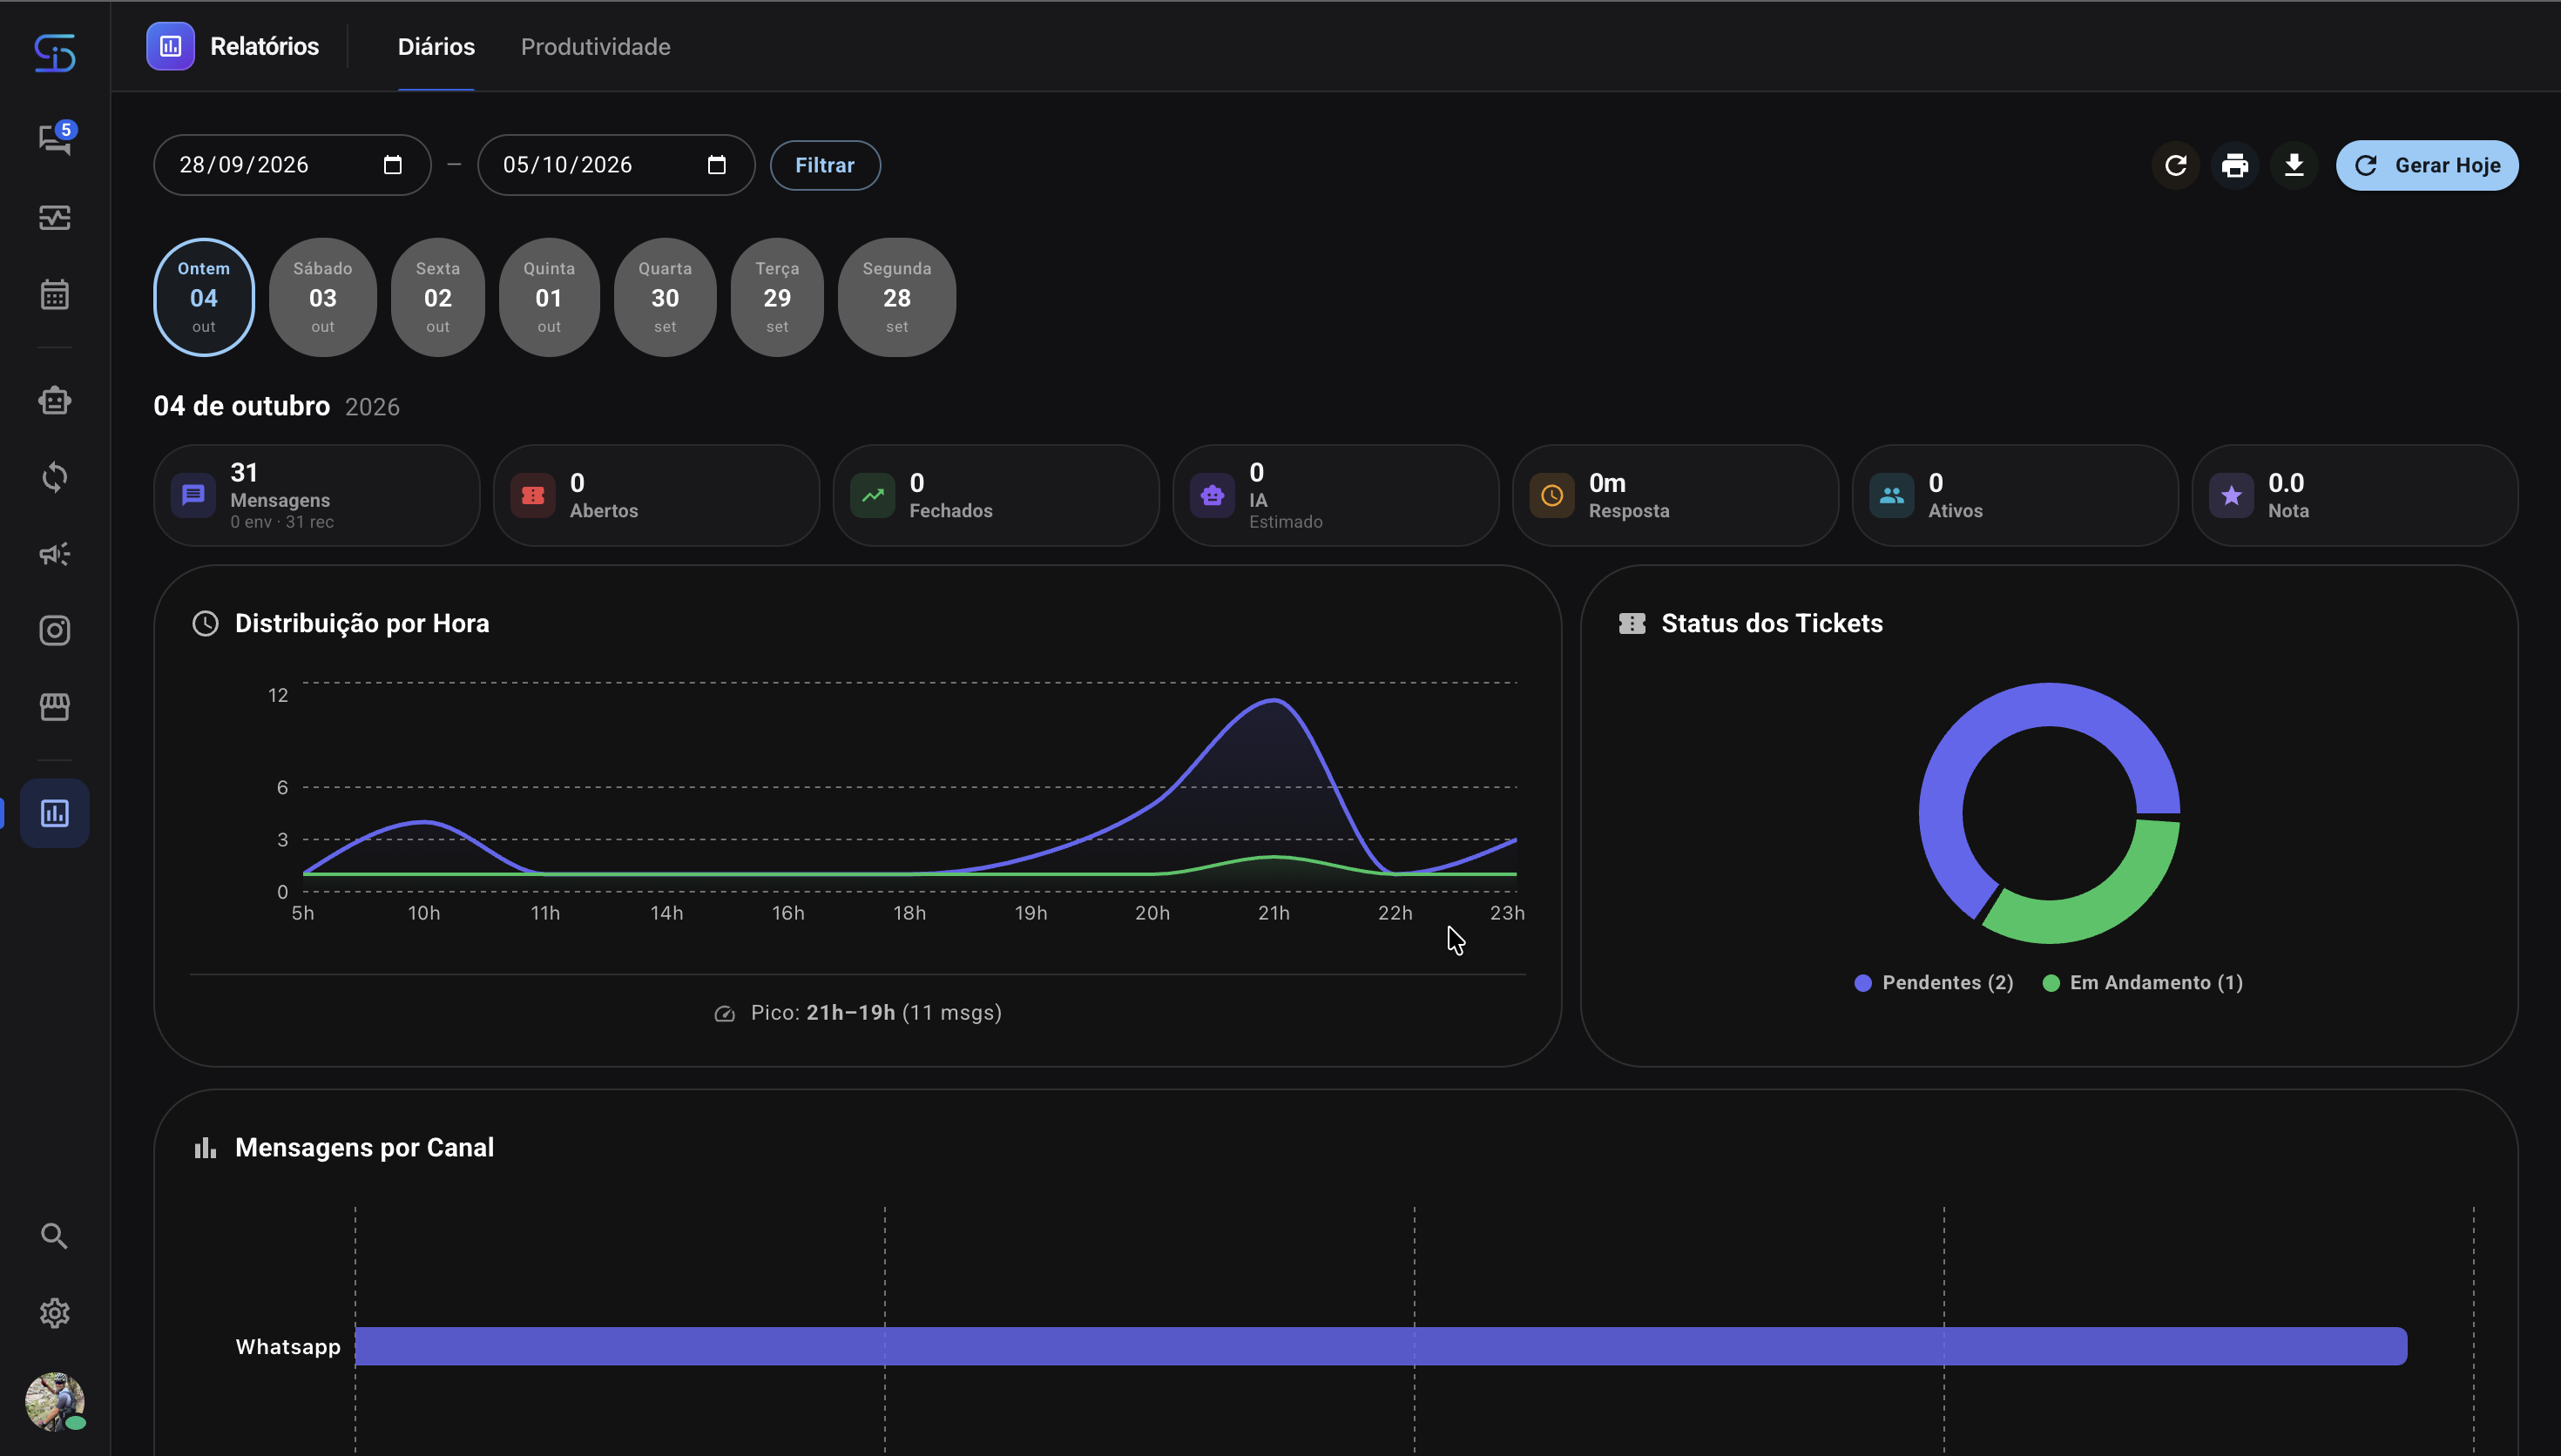Open the activity monitor sidebar icon
The image size is (2561, 1456).
click(x=55, y=217)
